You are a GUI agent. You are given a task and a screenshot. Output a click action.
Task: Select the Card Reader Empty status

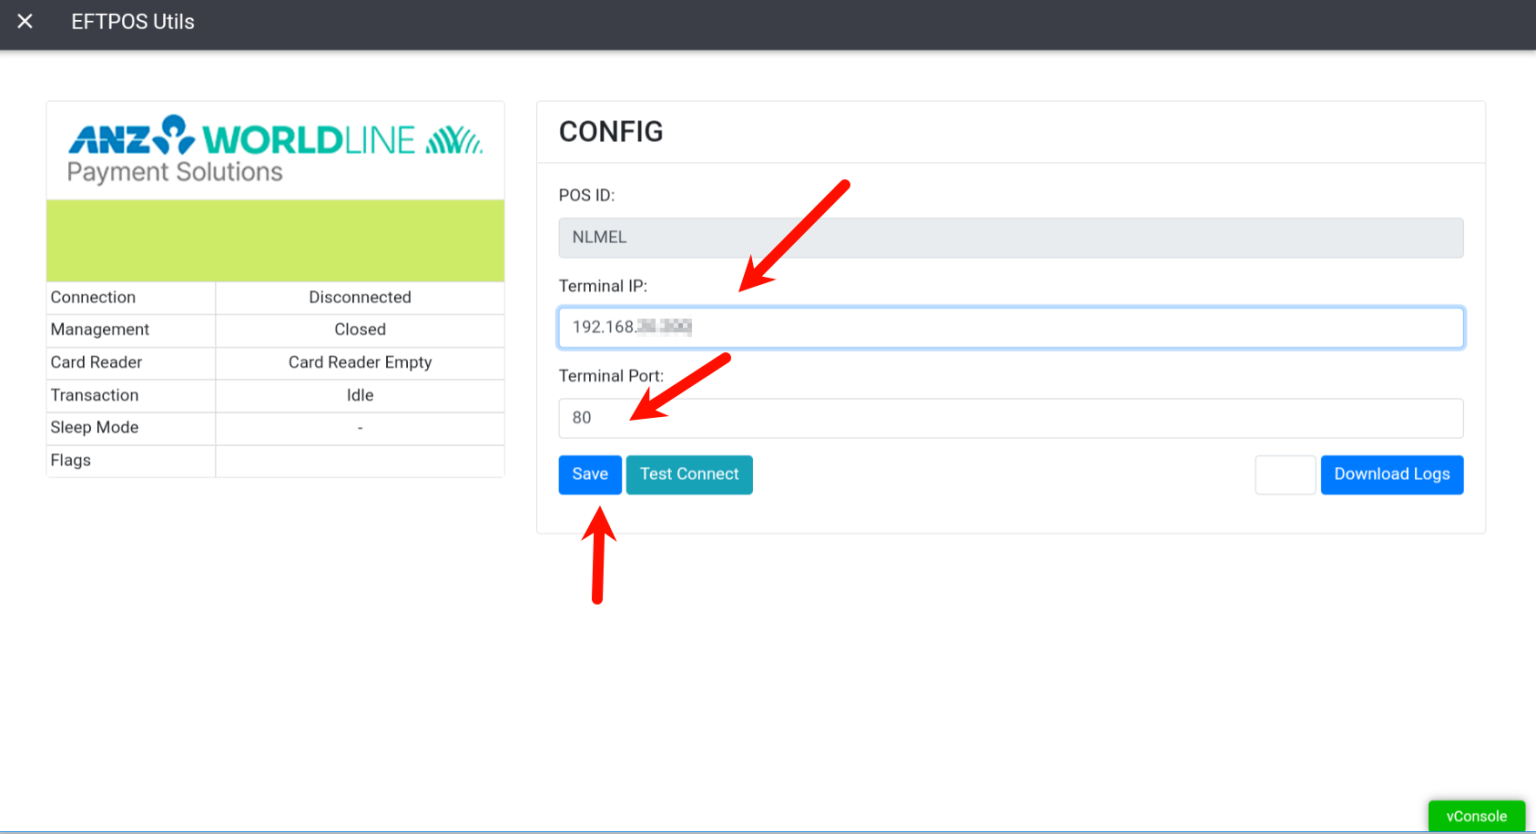point(359,362)
